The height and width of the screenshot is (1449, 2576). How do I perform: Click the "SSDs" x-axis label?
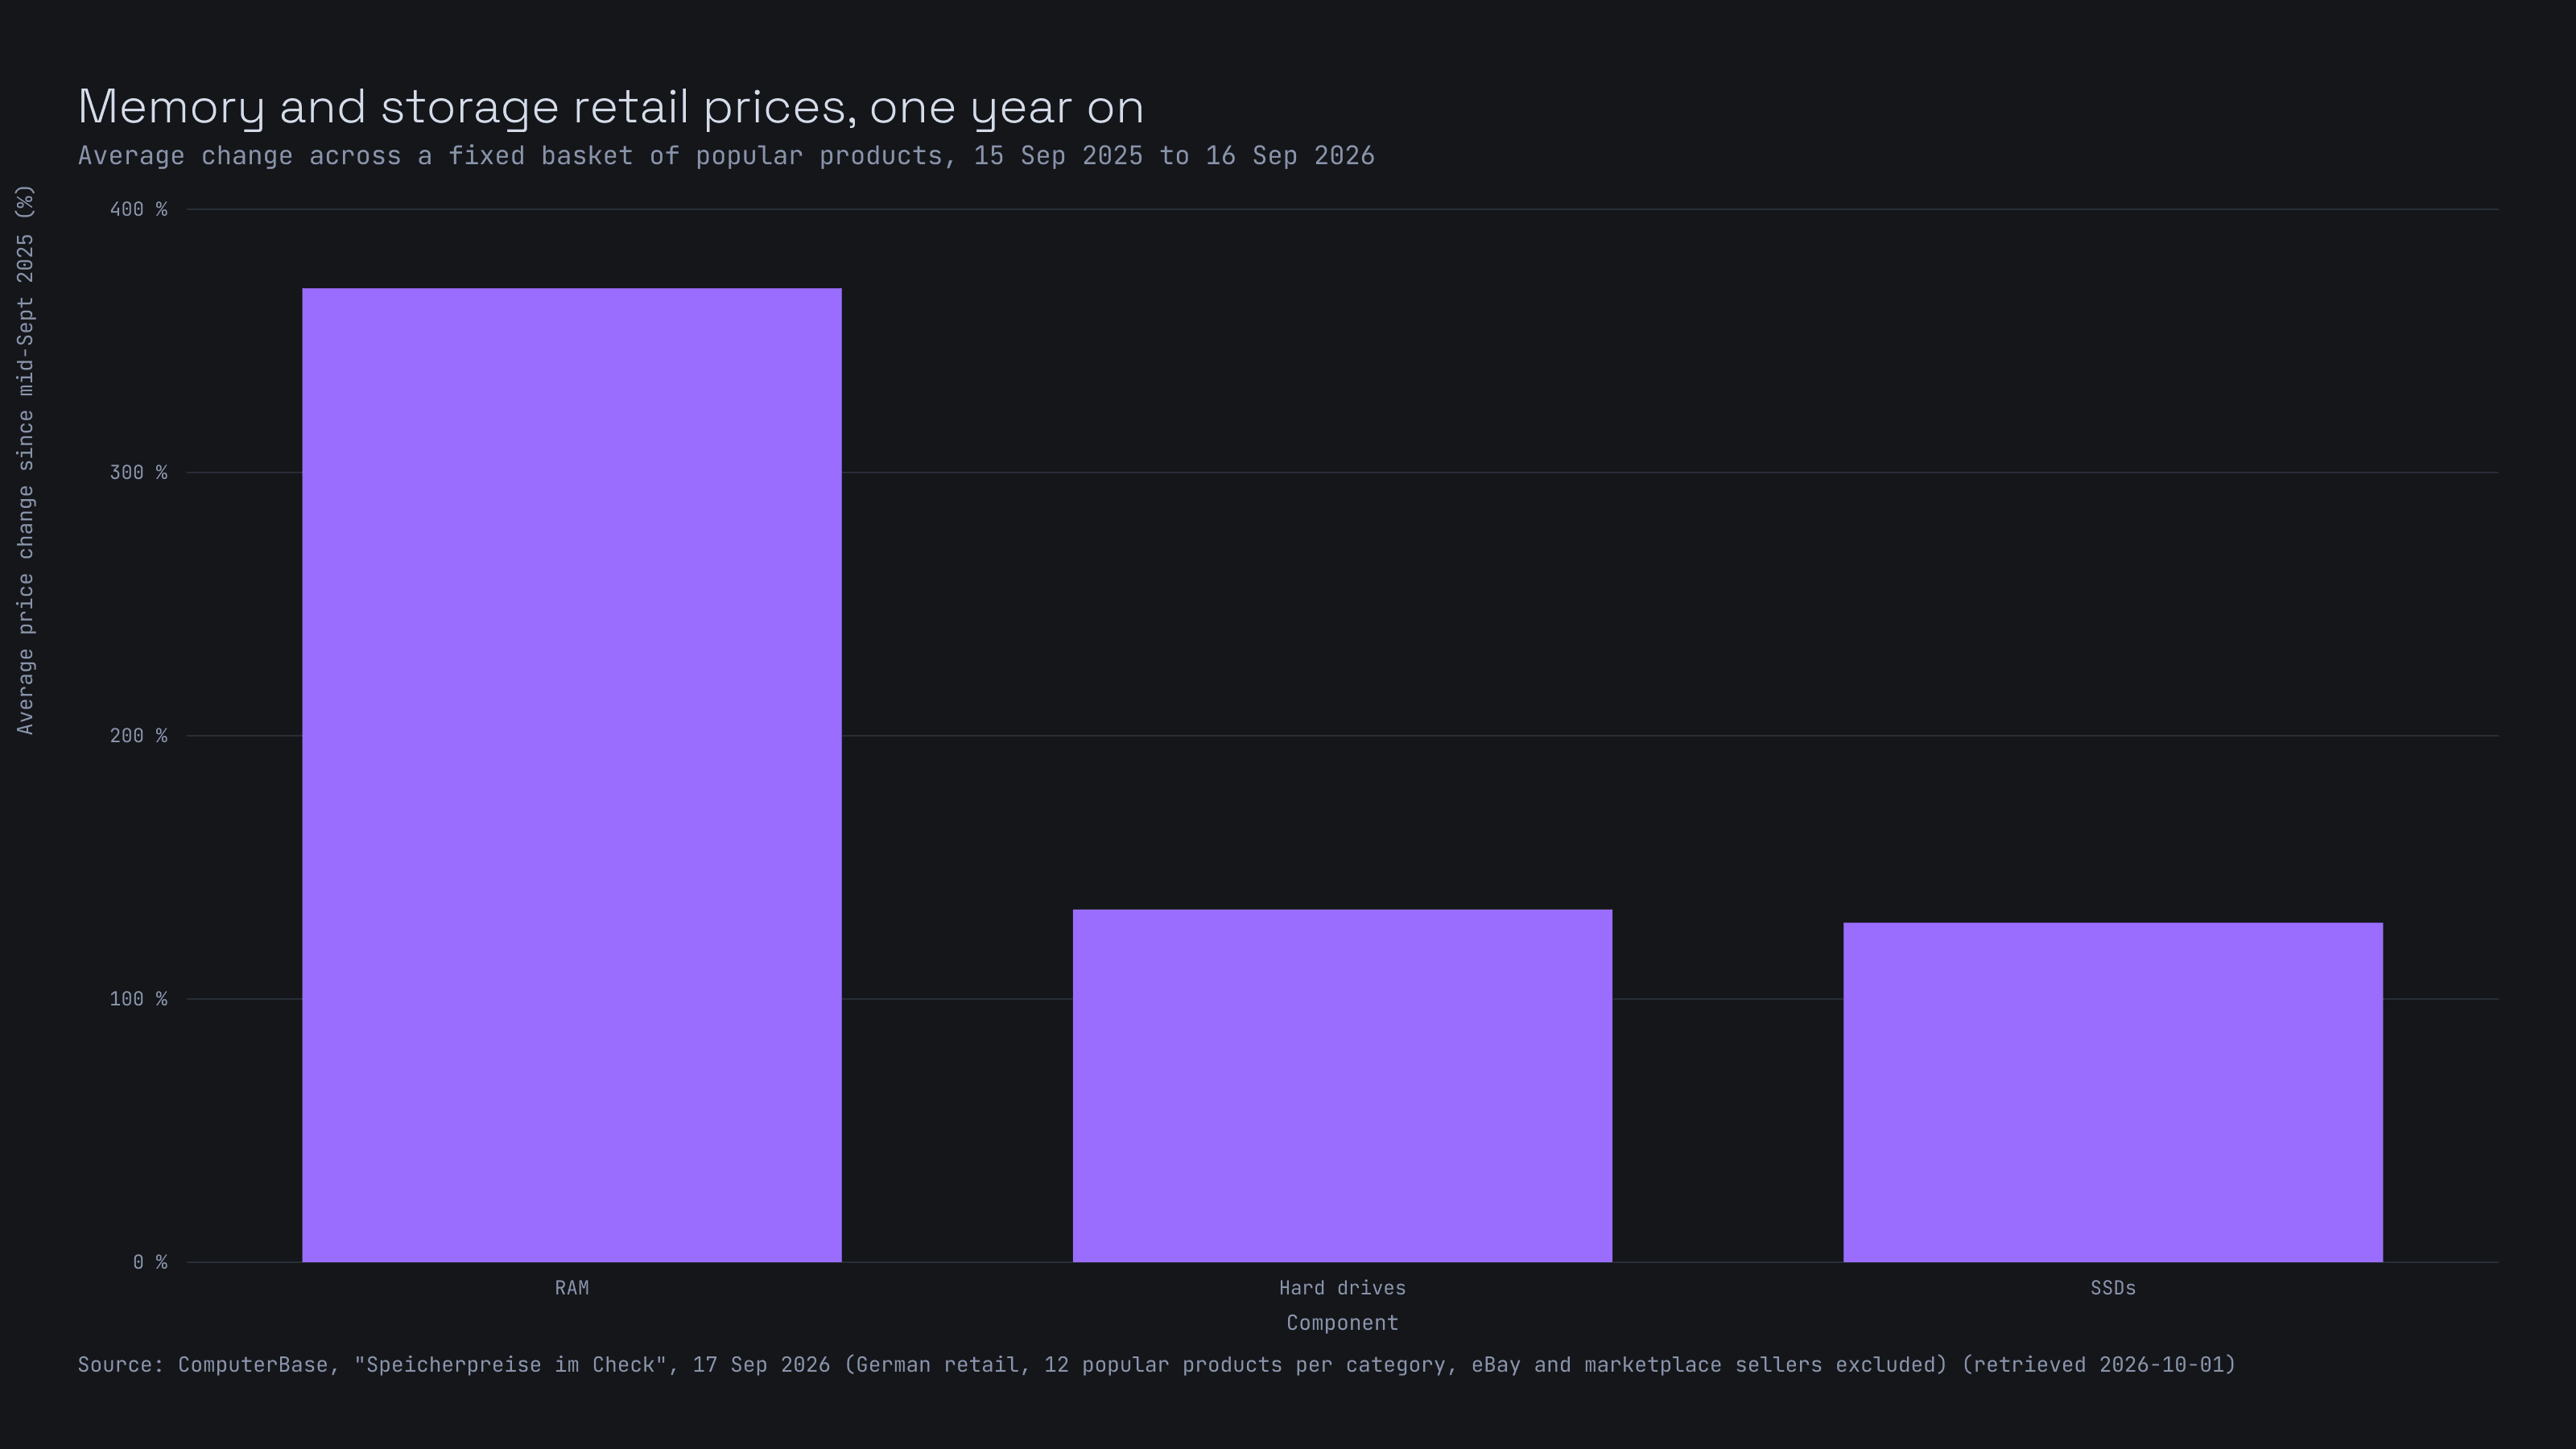coord(2113,1288)
